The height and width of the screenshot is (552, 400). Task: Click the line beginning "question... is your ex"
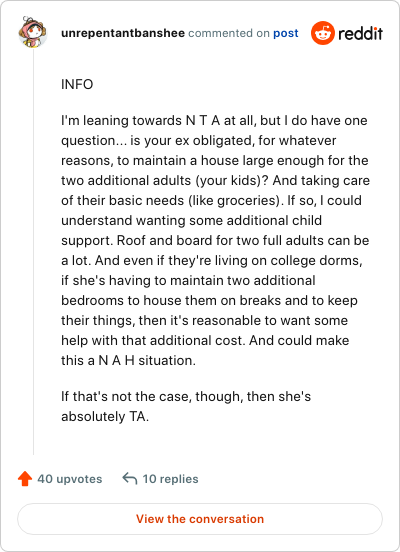click(199, 140)
